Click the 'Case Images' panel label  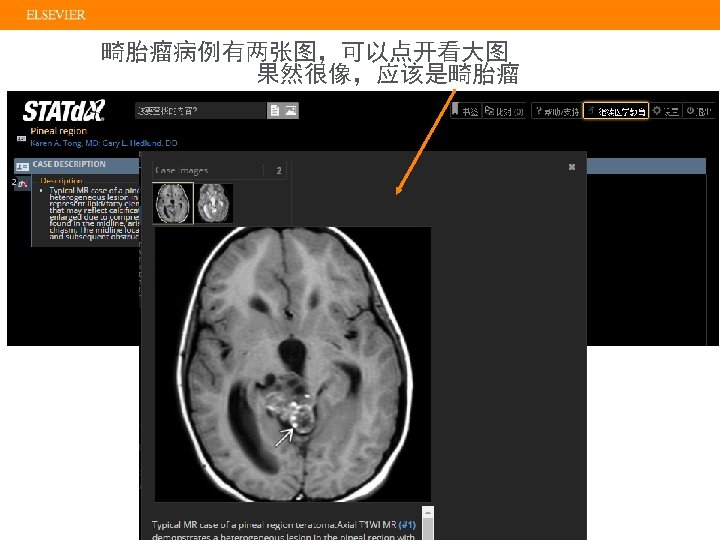pos(181,170)
